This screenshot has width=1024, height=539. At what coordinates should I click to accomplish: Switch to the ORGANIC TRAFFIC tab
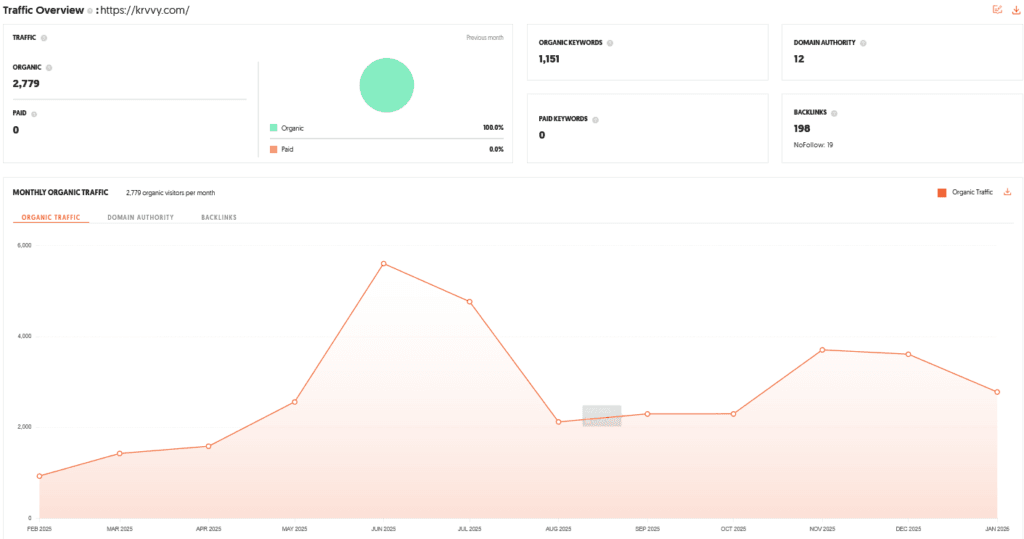click(51, 218)
